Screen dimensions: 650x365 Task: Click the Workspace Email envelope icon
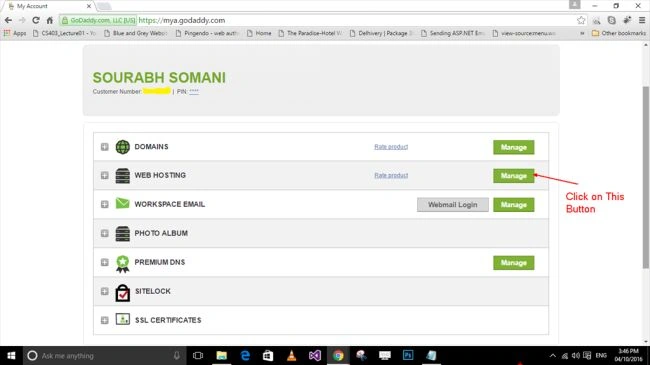tap(122, 204)
